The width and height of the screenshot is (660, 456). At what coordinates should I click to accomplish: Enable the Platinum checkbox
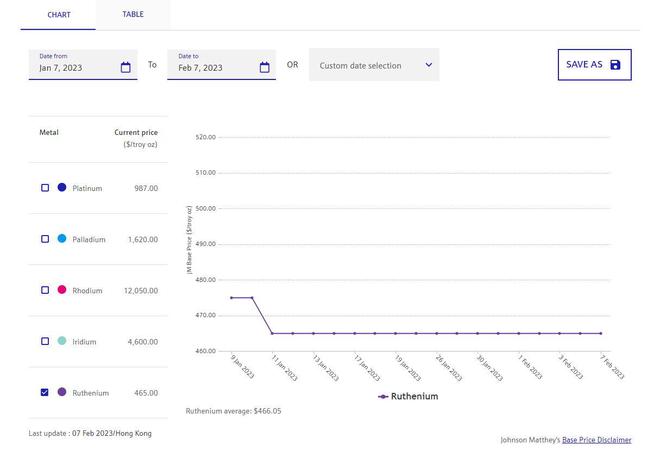tap(45, 188)
